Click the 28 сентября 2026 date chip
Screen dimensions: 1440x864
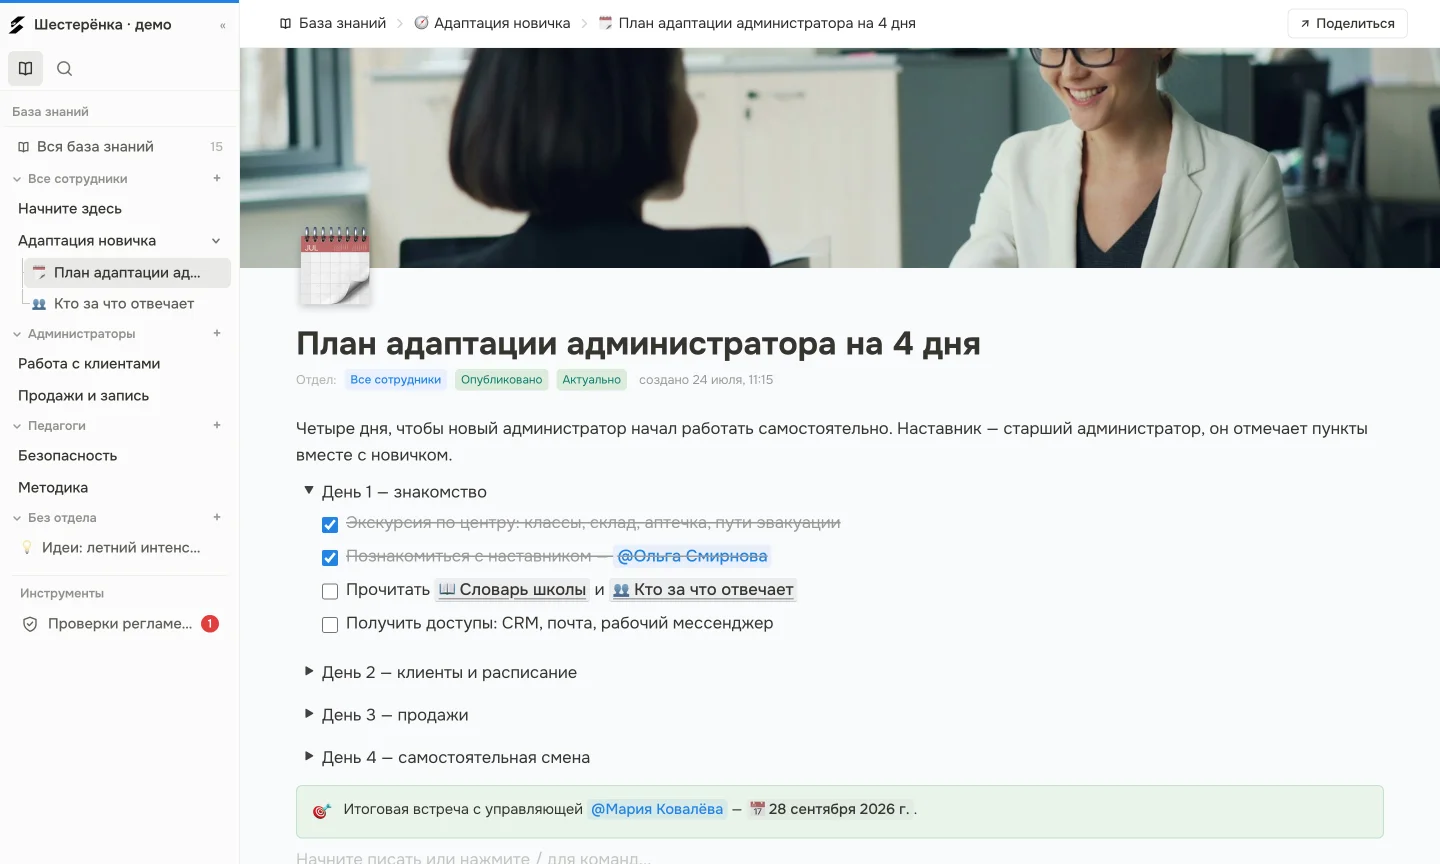coord(830,809)
